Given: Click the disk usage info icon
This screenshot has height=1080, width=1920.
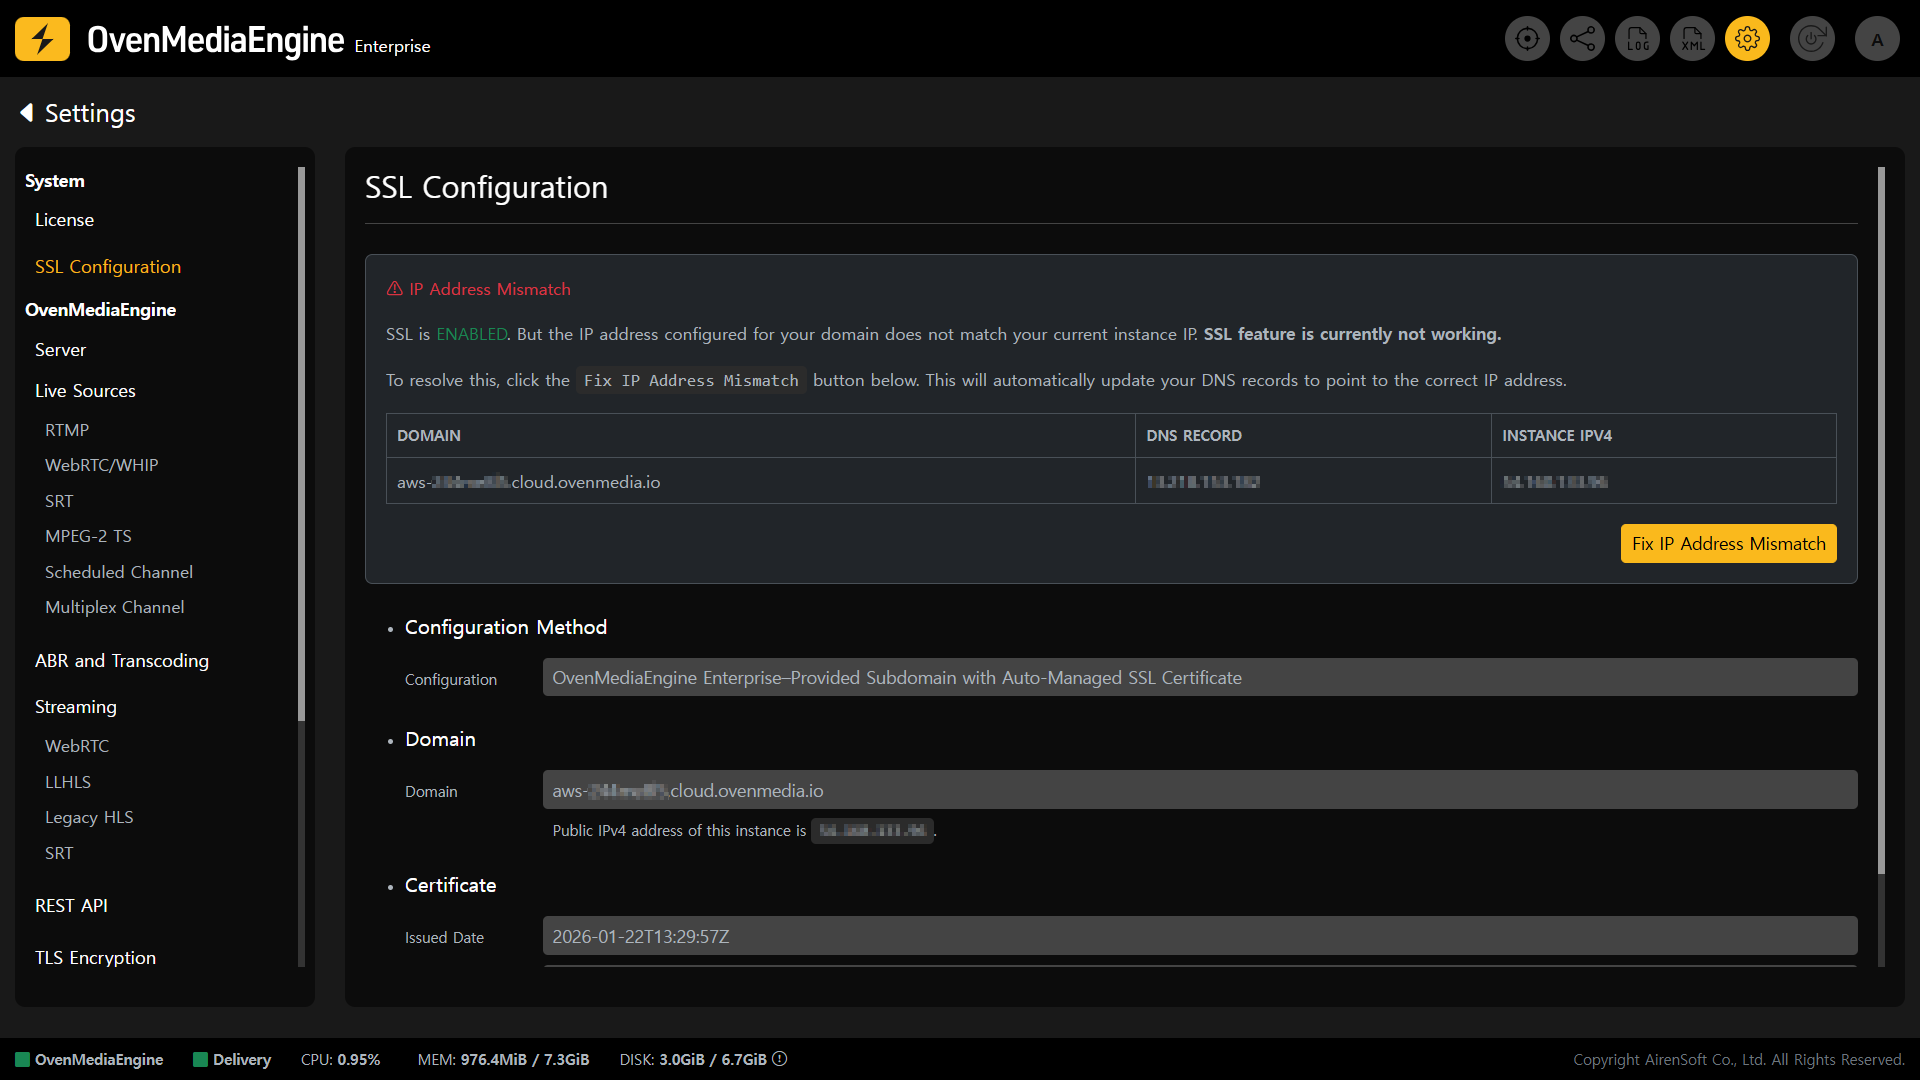Looking at the screenshot, I should (780, 1059).
